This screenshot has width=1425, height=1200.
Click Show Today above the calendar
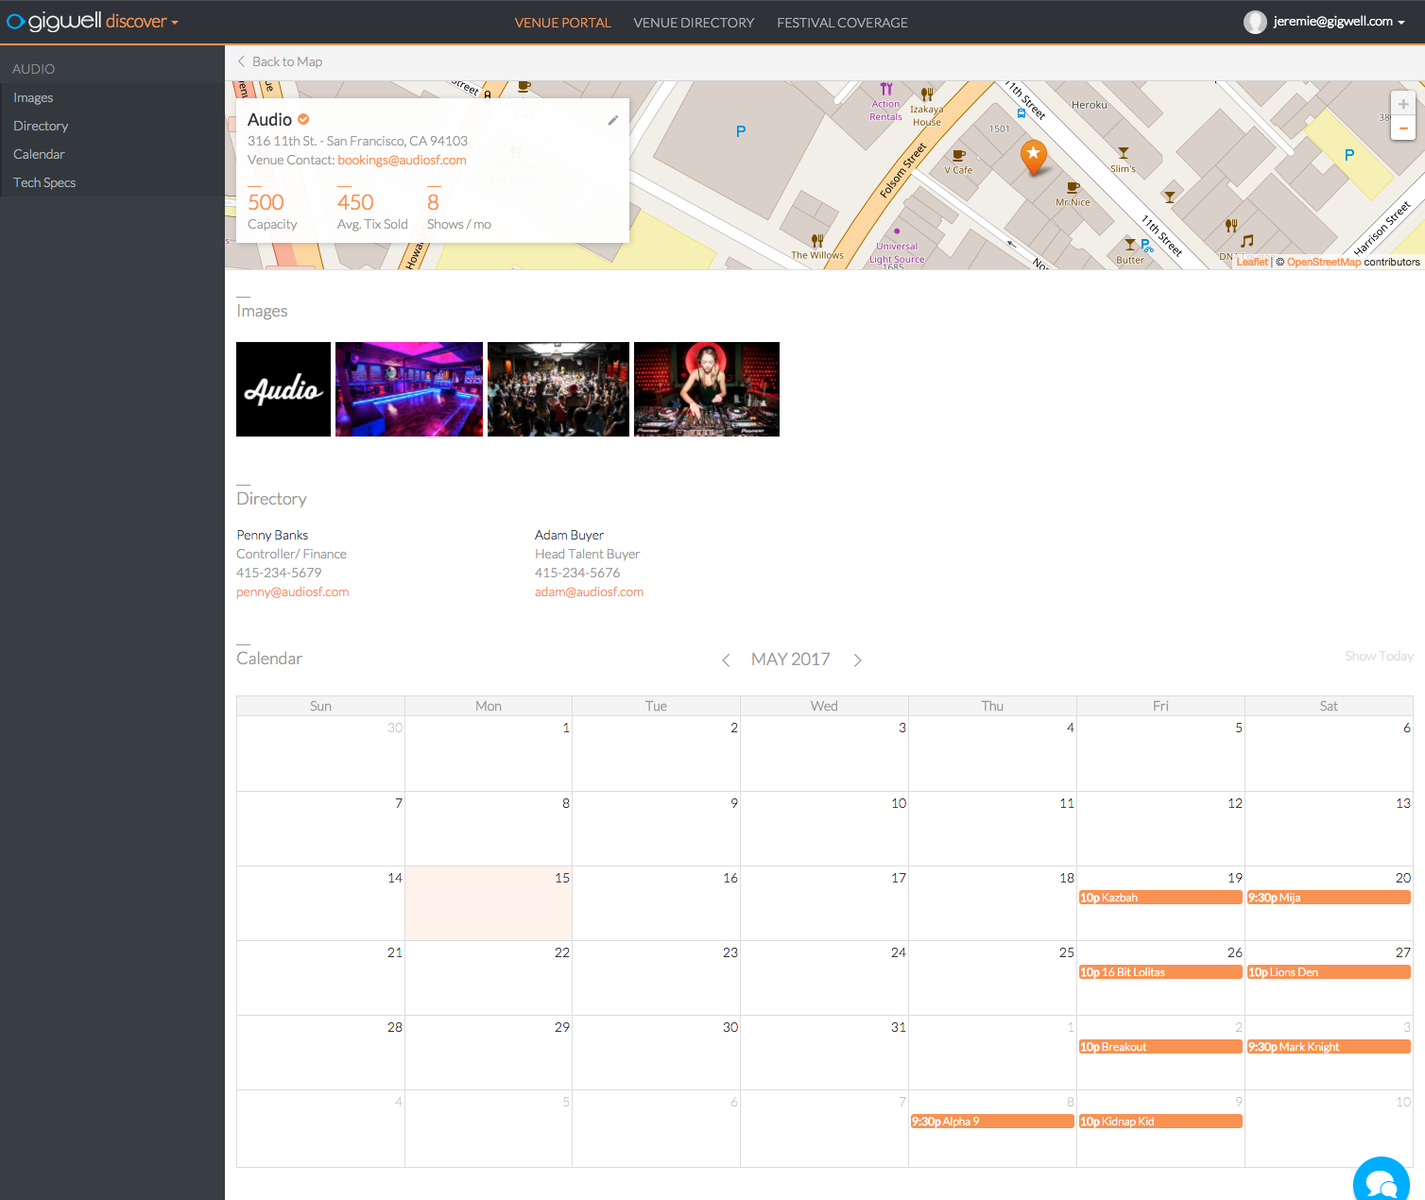click(x=1379, y=656)
